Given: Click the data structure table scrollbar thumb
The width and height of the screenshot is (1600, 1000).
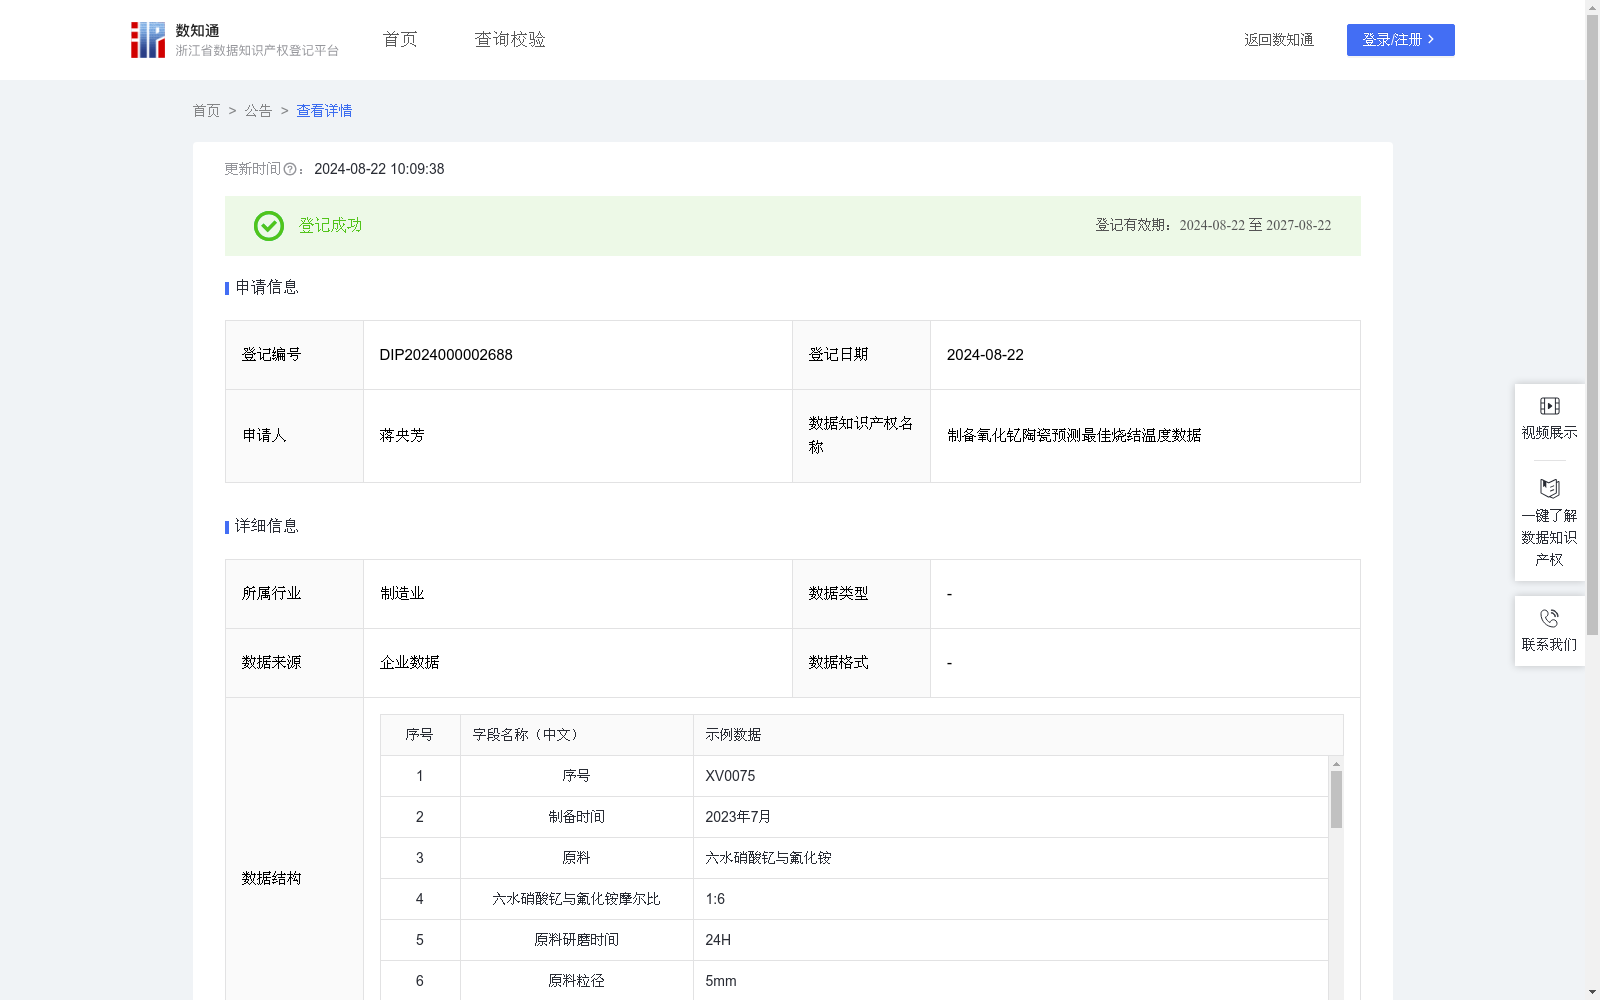Looking at the screenshot, I should [x=1336, y=799].
